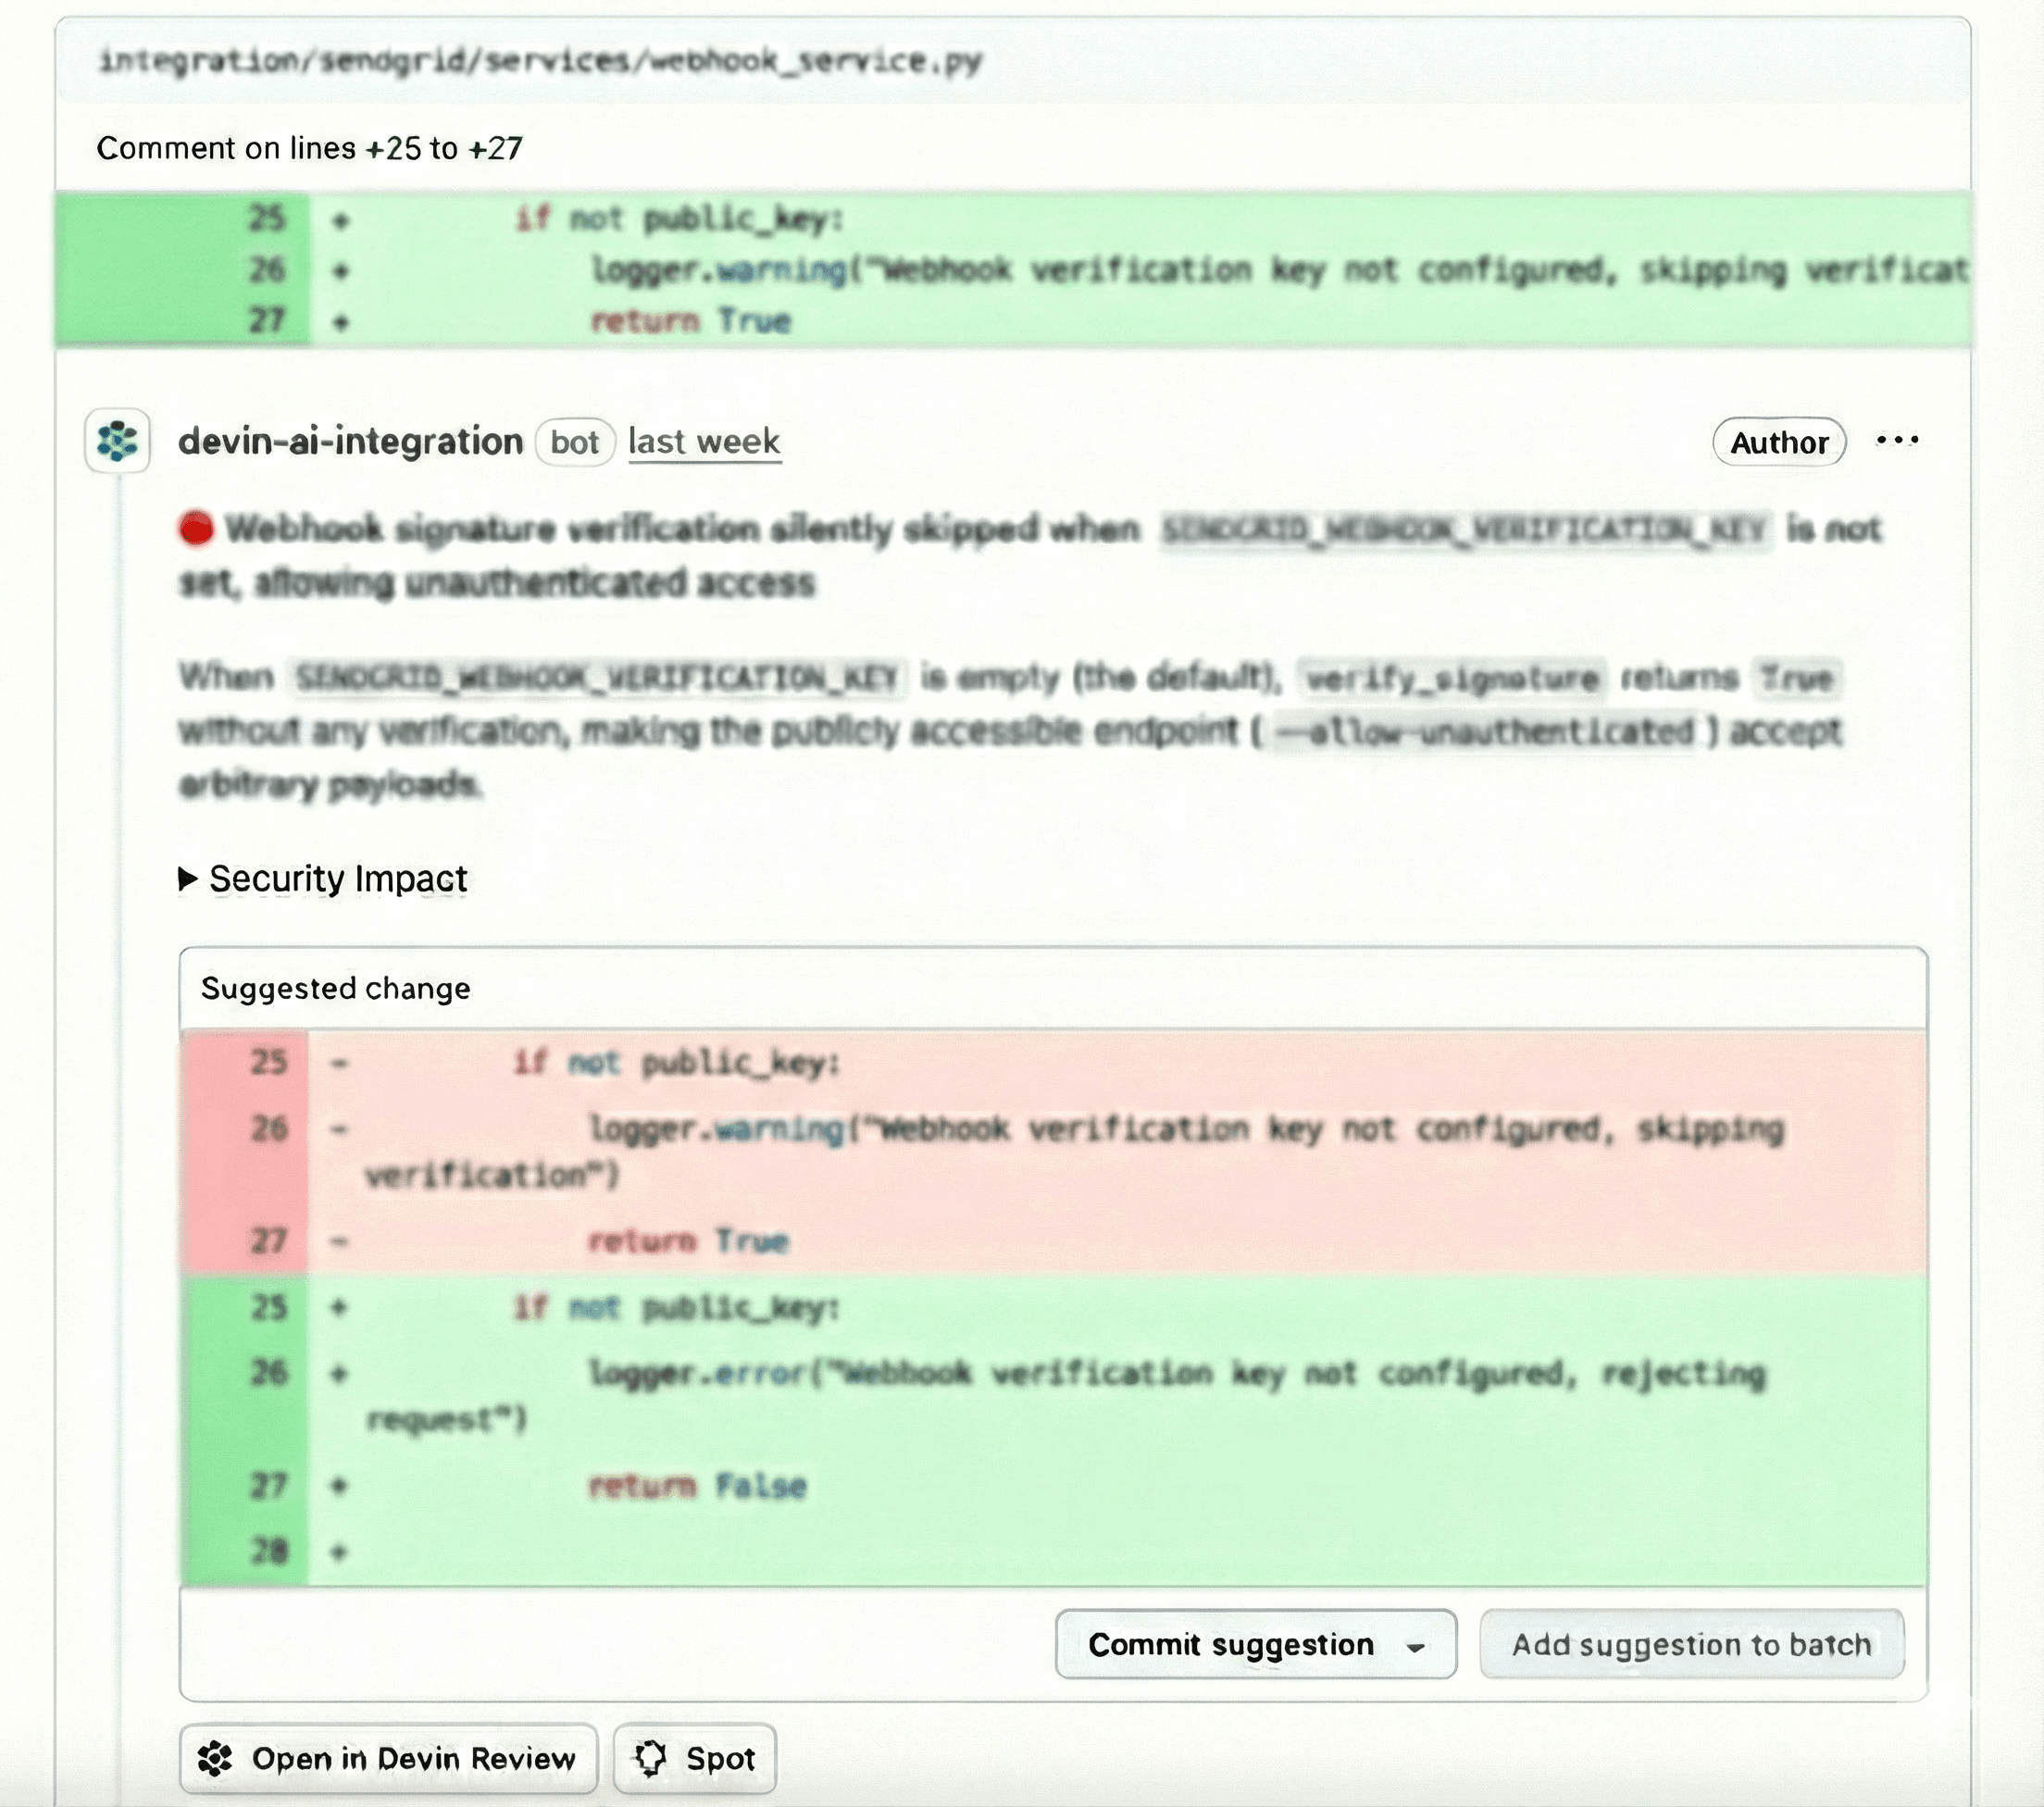Screen dimensions: 2044x1807
Task: Click the Spot icon at bottom
Action: pos(651,1758)
